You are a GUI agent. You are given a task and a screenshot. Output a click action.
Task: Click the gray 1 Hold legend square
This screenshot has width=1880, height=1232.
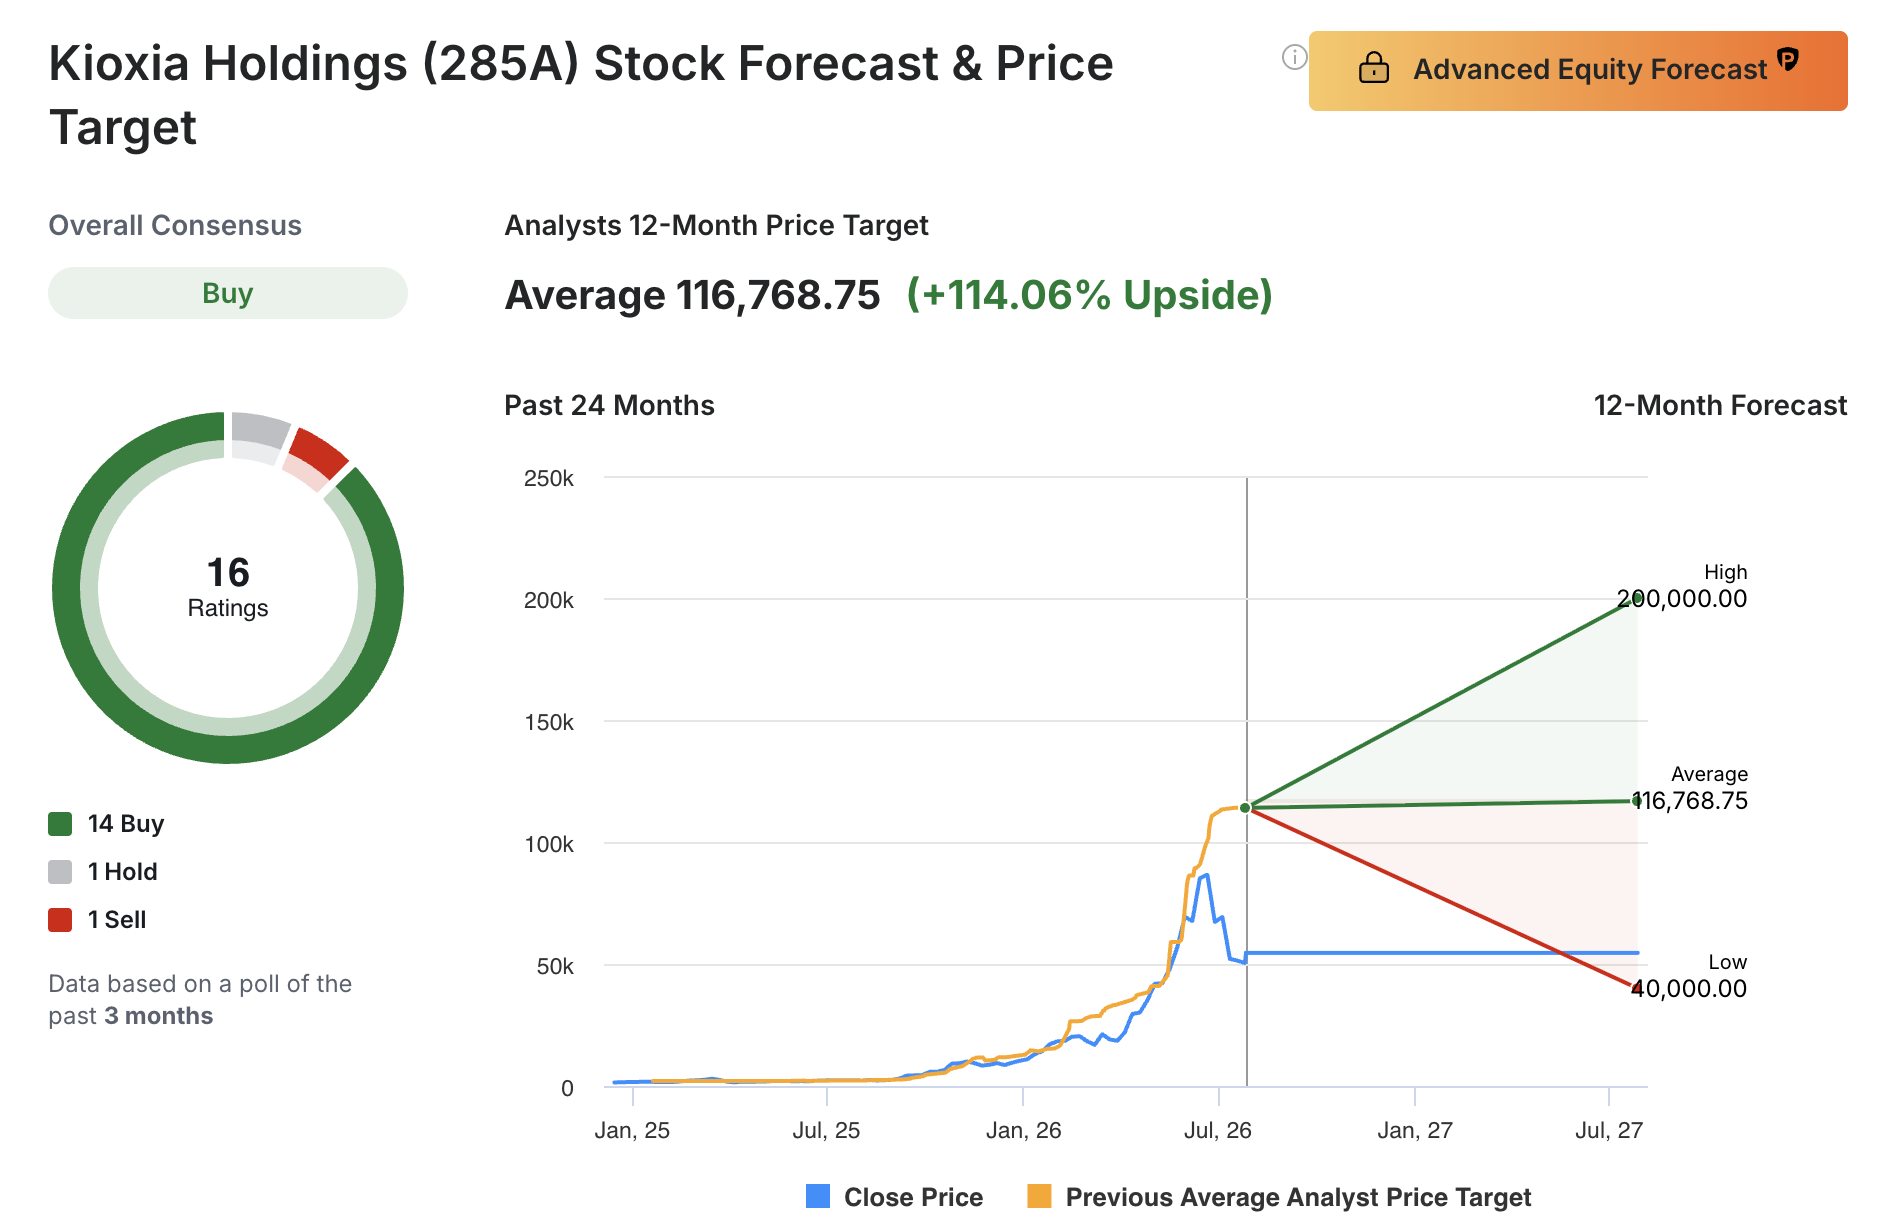point(60,872)
